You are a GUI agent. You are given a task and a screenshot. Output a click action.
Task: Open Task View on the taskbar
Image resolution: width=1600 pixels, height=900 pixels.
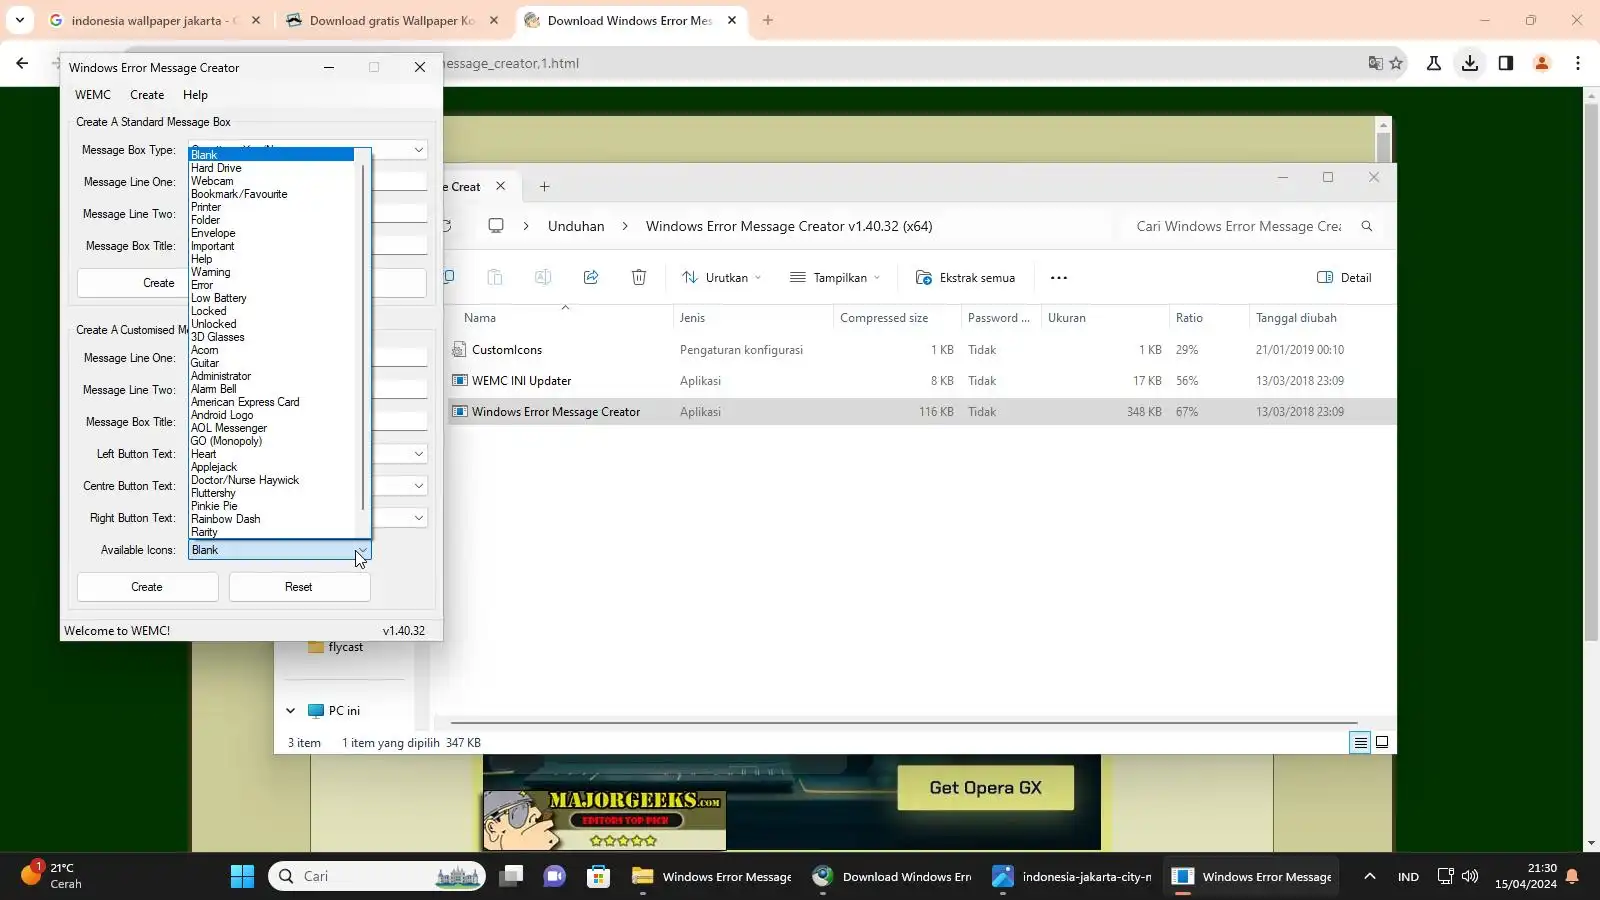[512, 877]
